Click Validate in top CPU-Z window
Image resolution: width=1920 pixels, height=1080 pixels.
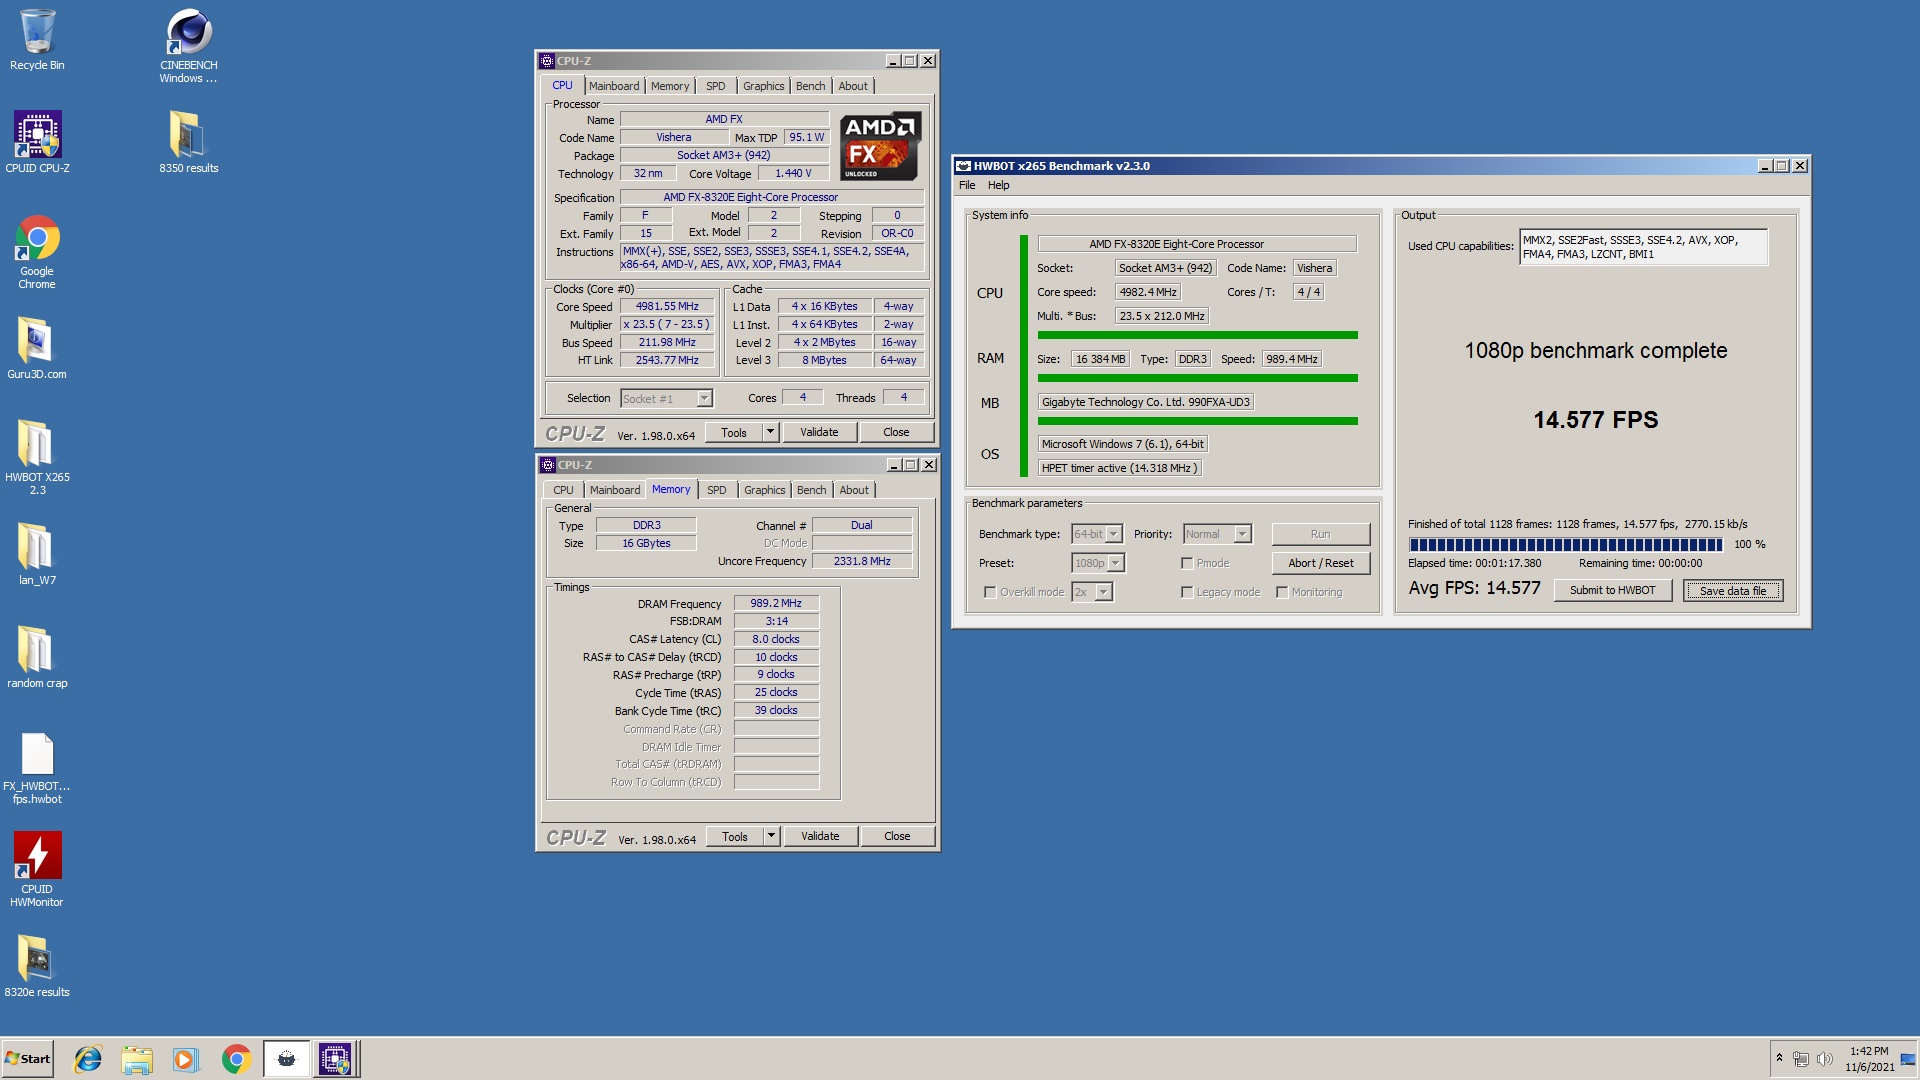[x=819, y=432]
